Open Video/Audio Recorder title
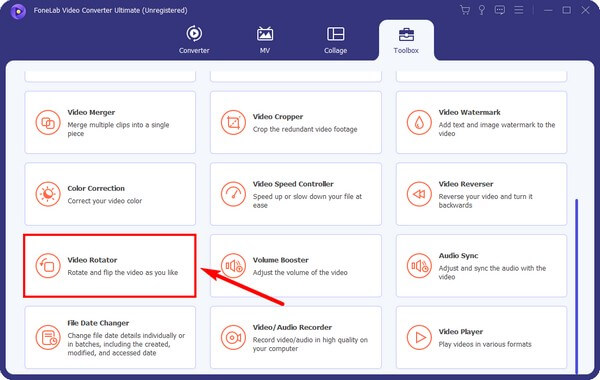 click(x=292, y=328)
